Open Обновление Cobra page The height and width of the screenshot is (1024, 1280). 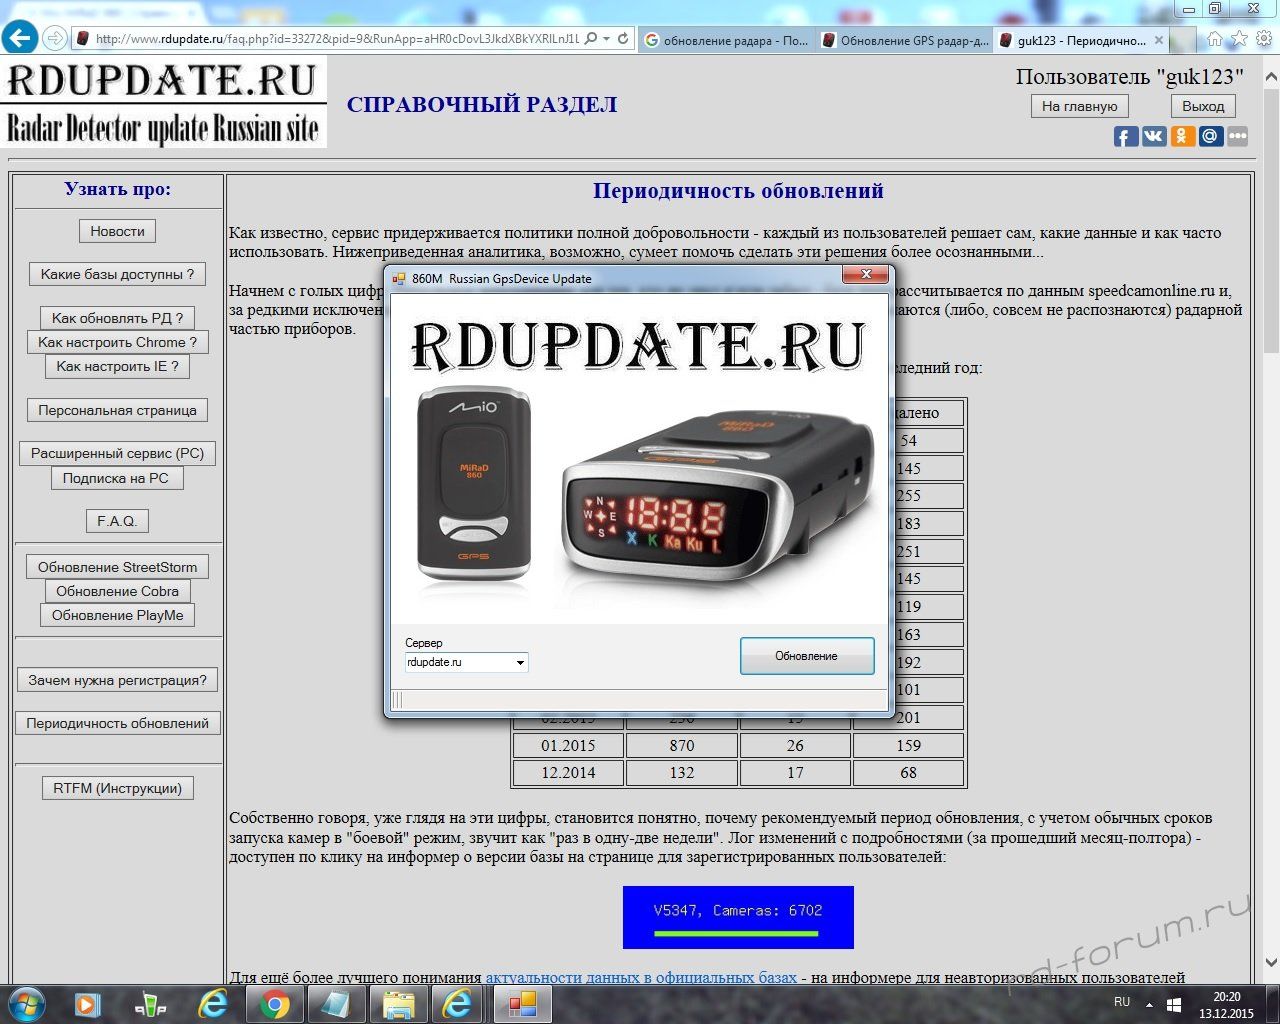pos(117,591)
